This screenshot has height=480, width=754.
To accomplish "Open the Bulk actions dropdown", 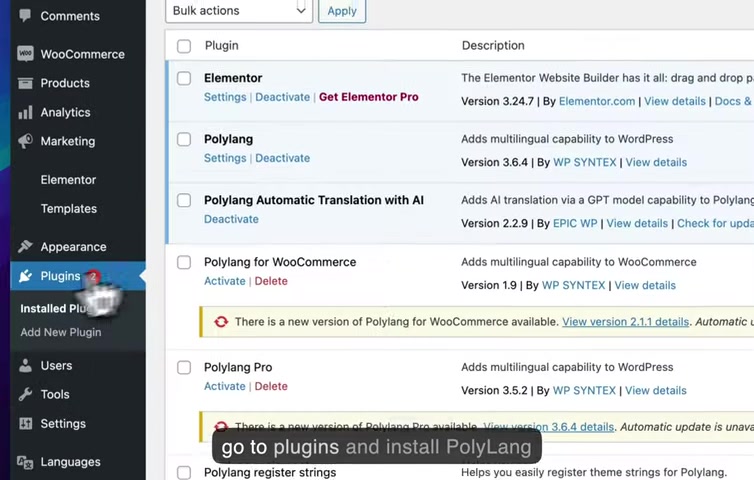I will (x=239, y=11).
